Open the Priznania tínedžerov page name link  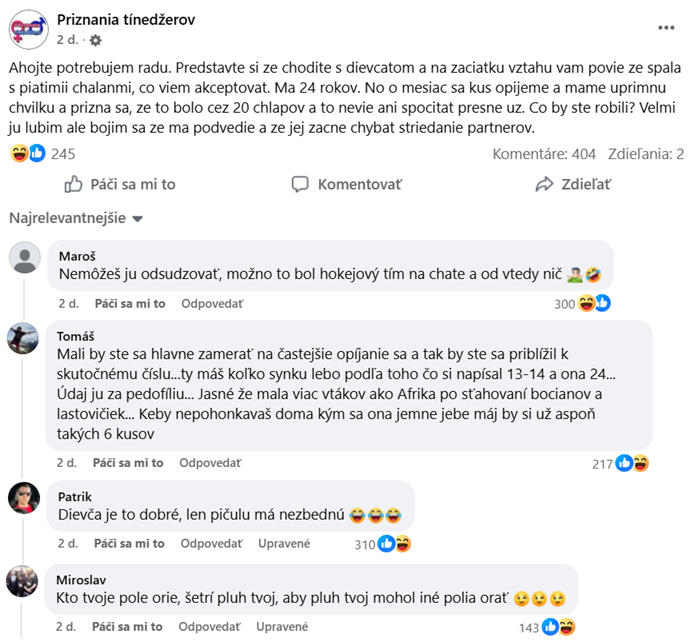pyautogui.click(x=126, y=20)
